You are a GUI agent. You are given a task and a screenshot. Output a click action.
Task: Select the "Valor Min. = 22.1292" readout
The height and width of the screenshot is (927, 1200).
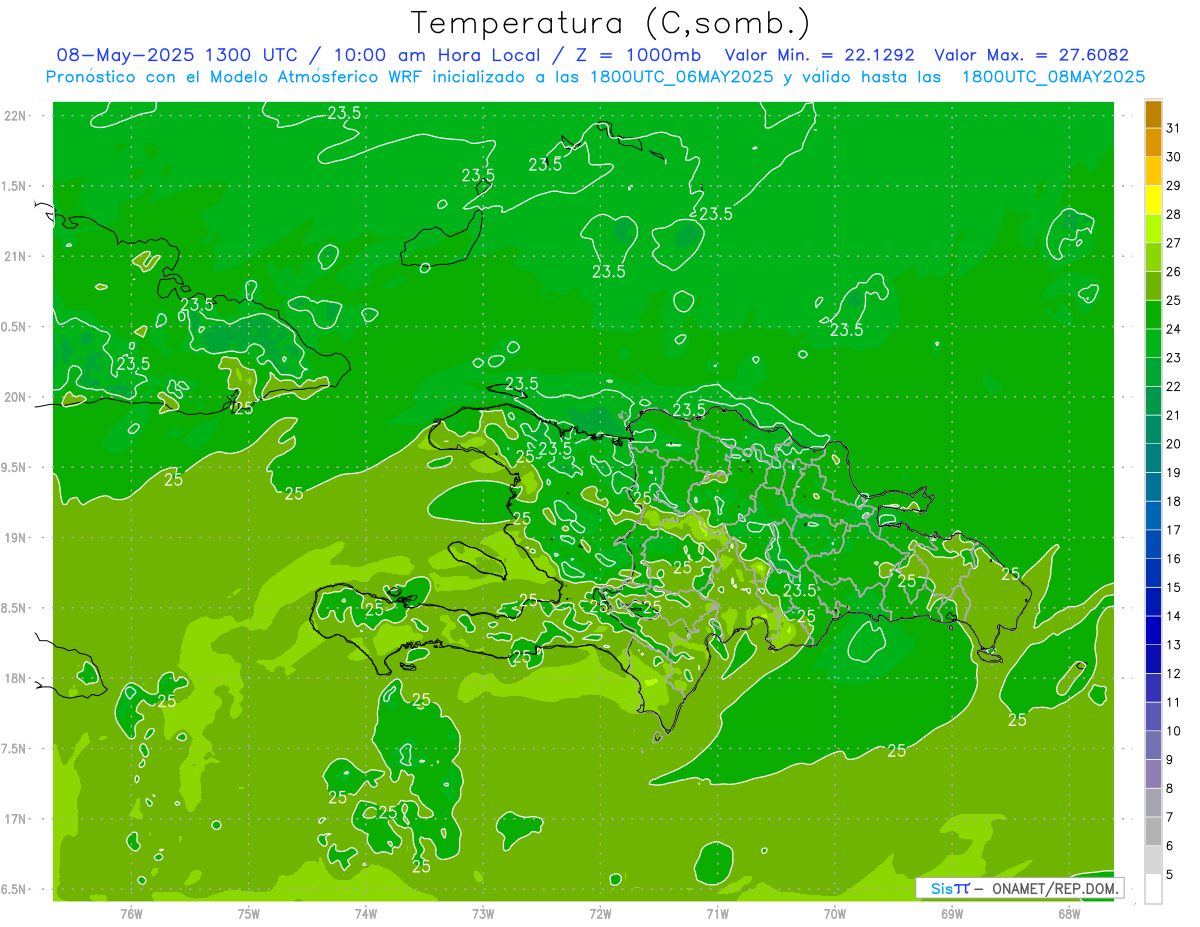pos(819,55)
